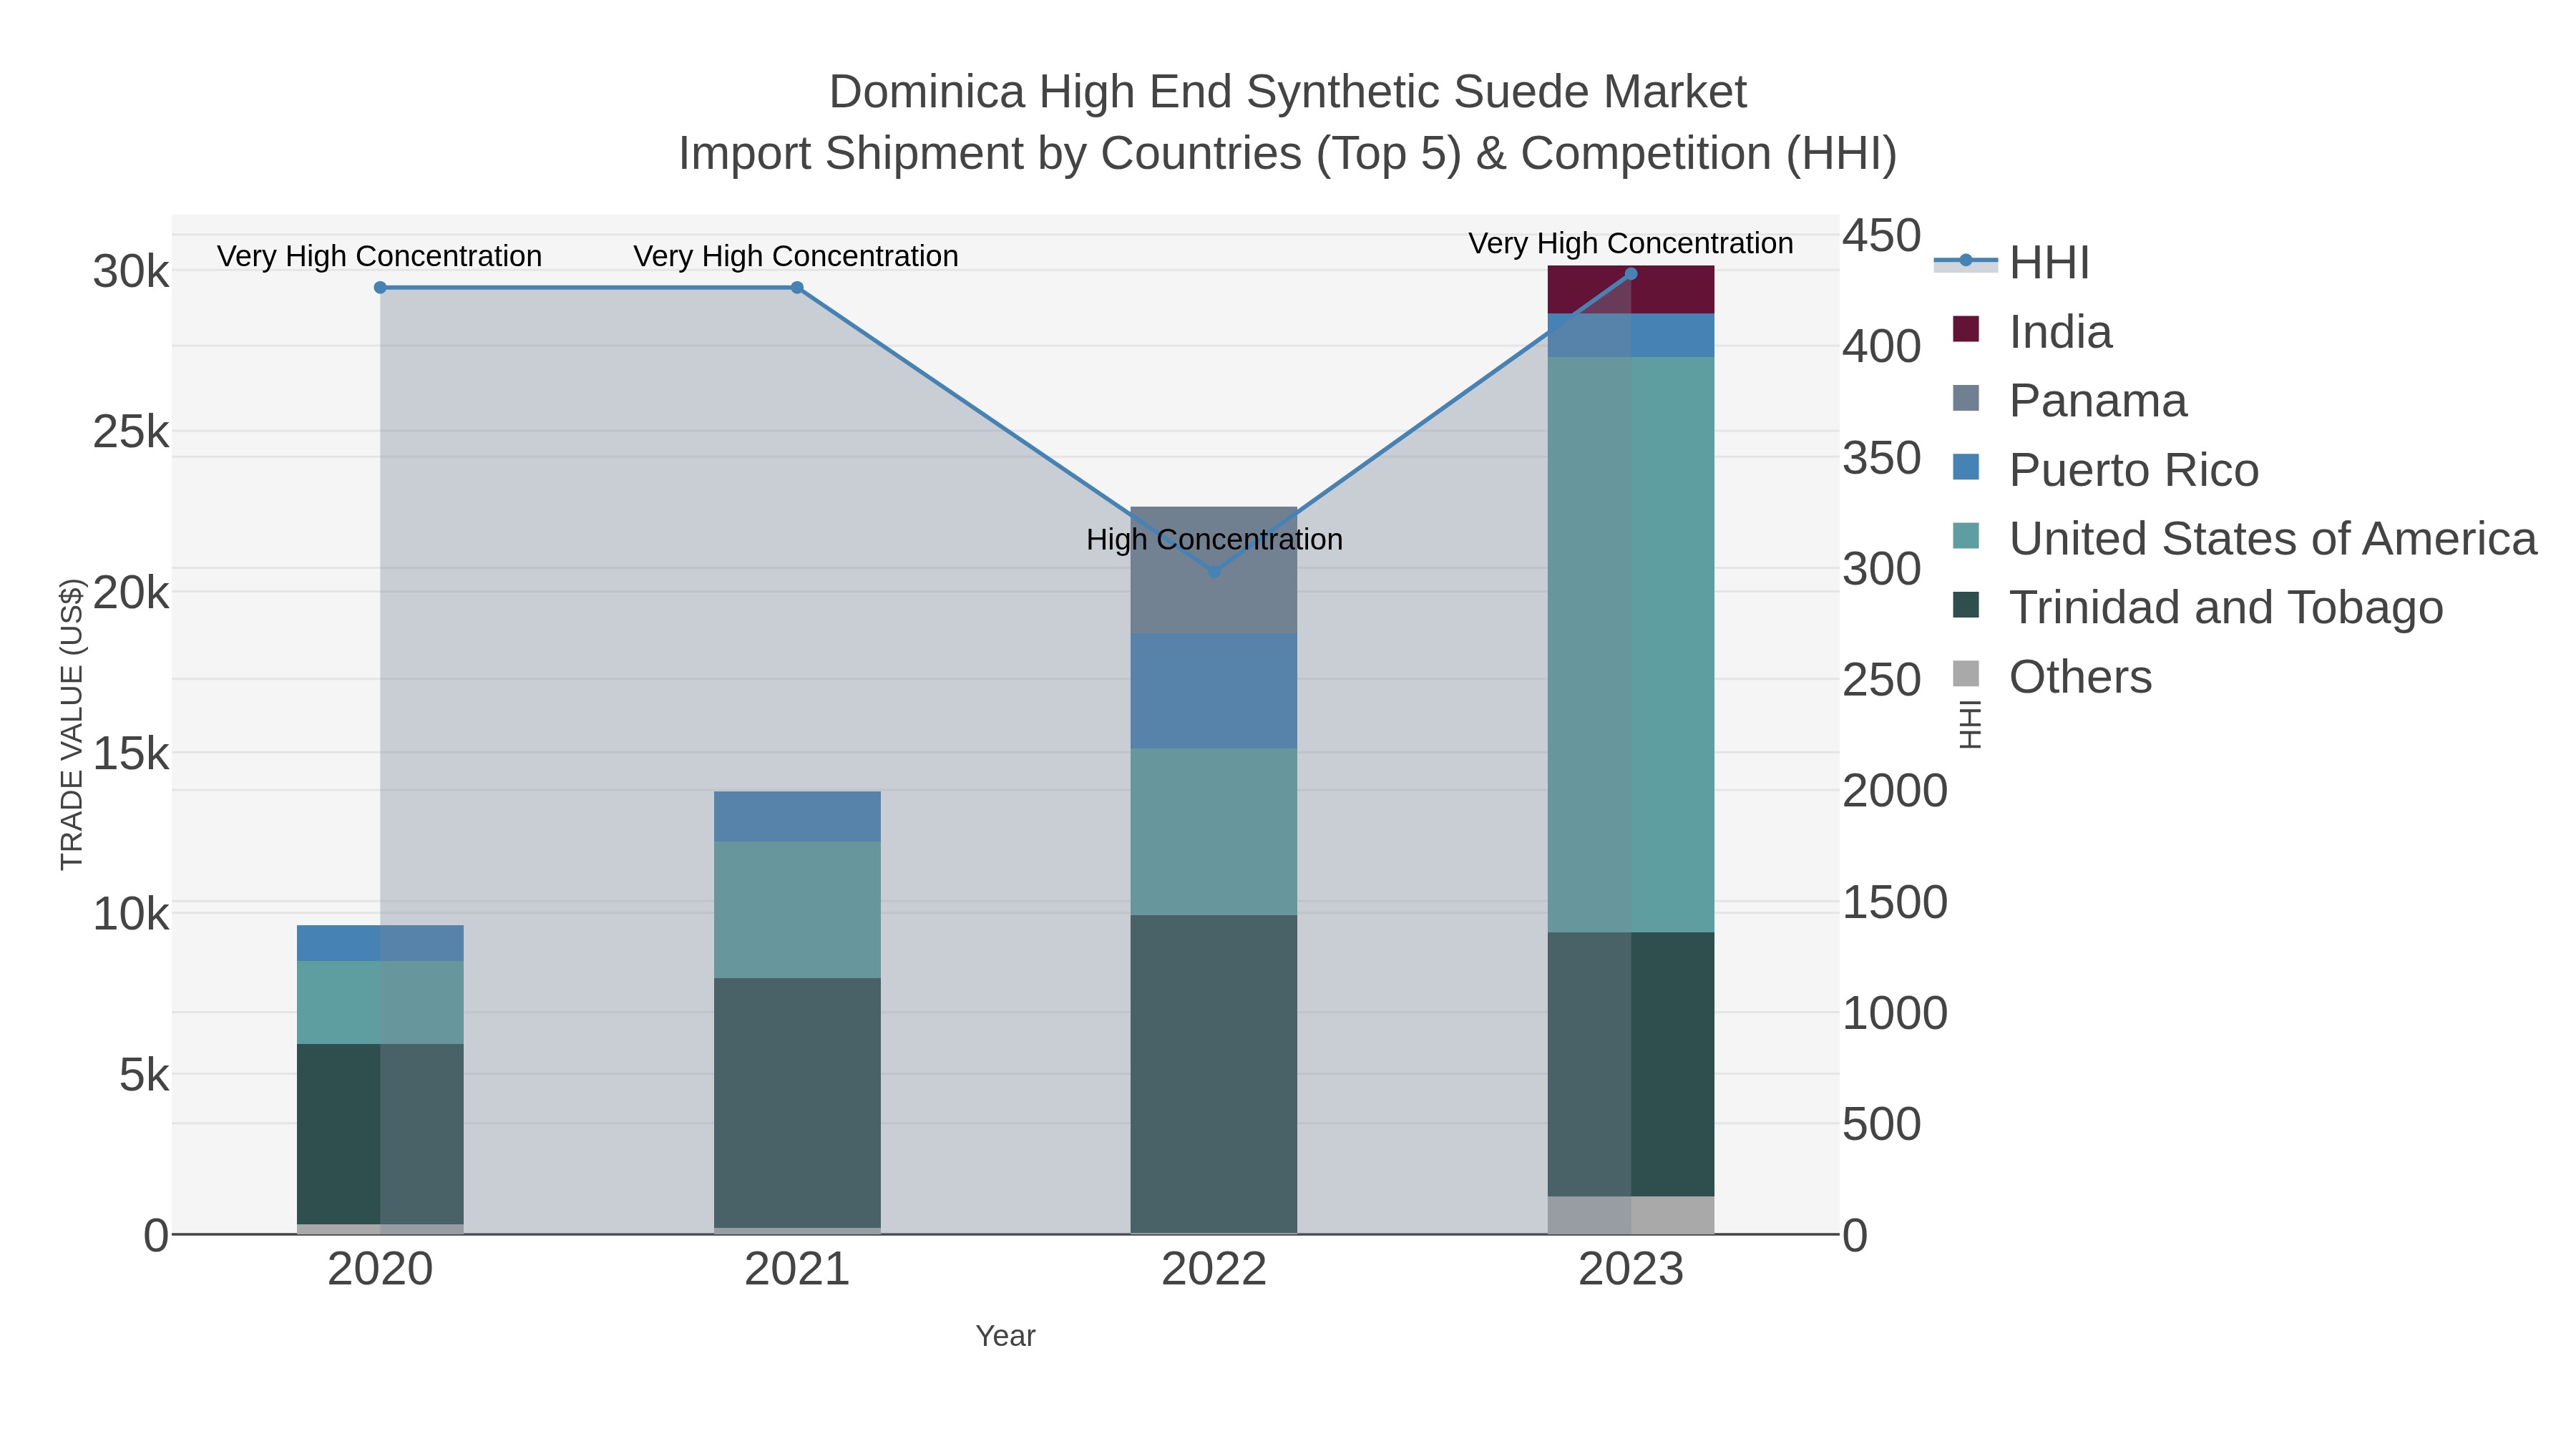This screenshot has height=1449, width=2576.
Task: Click Panama slate legend swatch
Action: point(1966,398)
